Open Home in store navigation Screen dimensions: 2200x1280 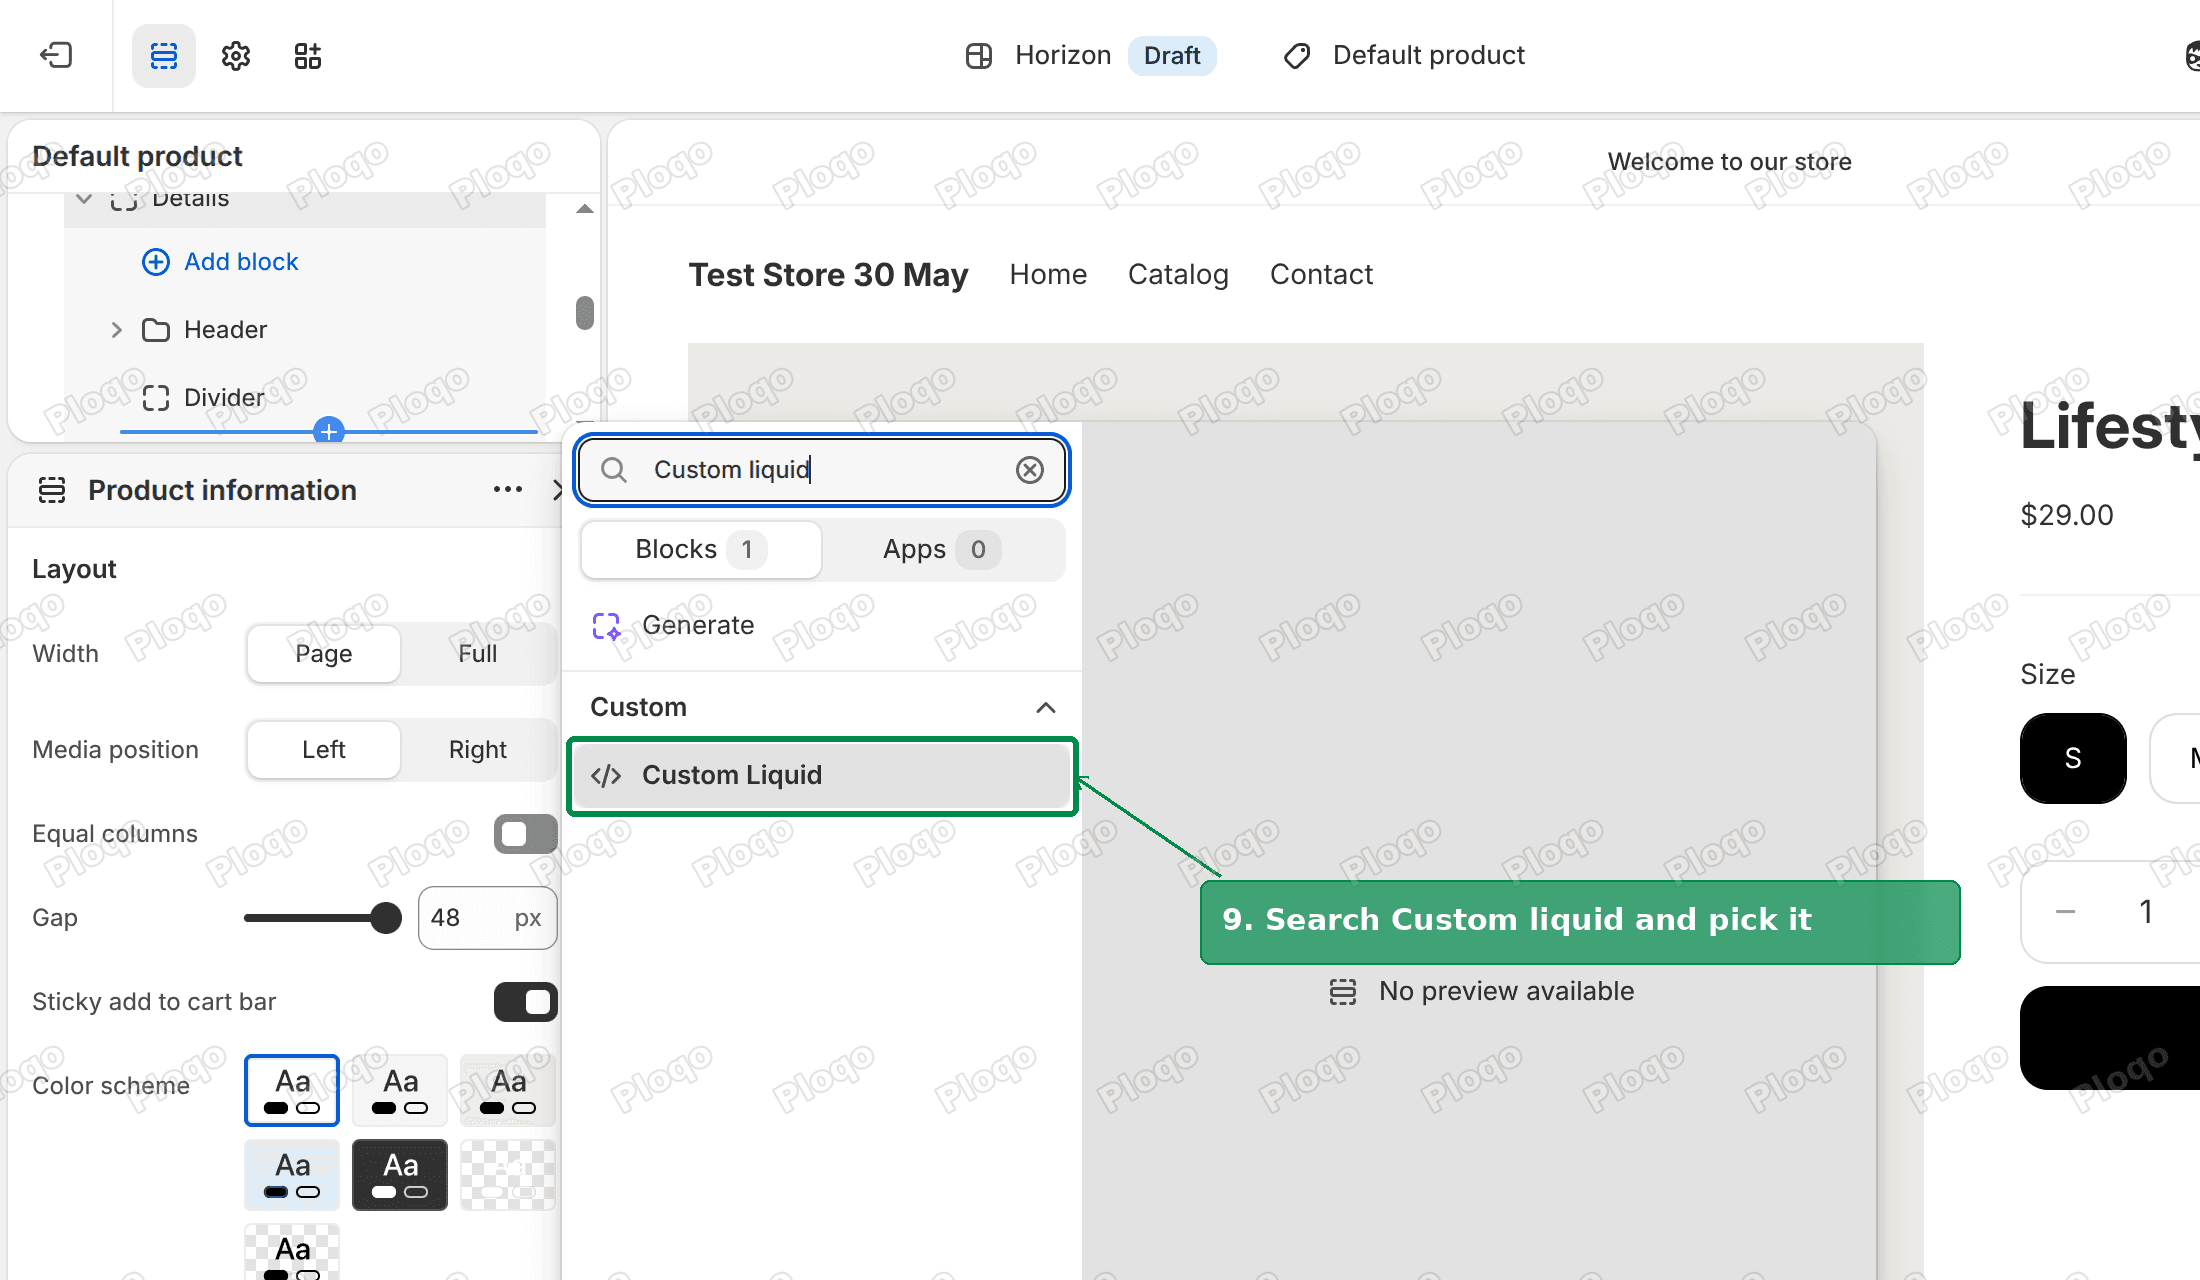(x=1048, y=275)
